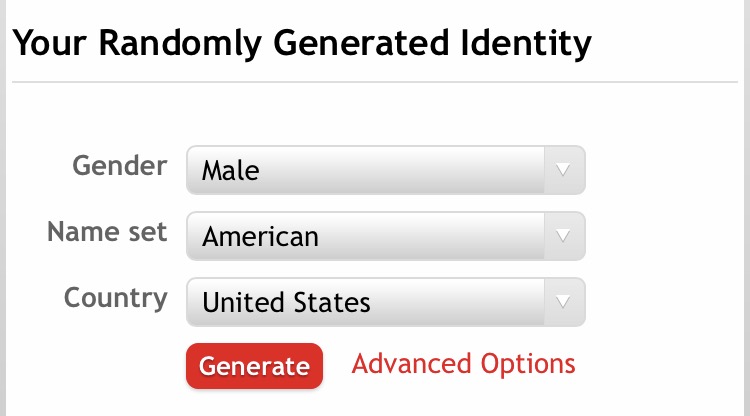This screenshot has height=416, width=750.
Task: Click the "American" selected value text
Action: (x=260, y=237)
